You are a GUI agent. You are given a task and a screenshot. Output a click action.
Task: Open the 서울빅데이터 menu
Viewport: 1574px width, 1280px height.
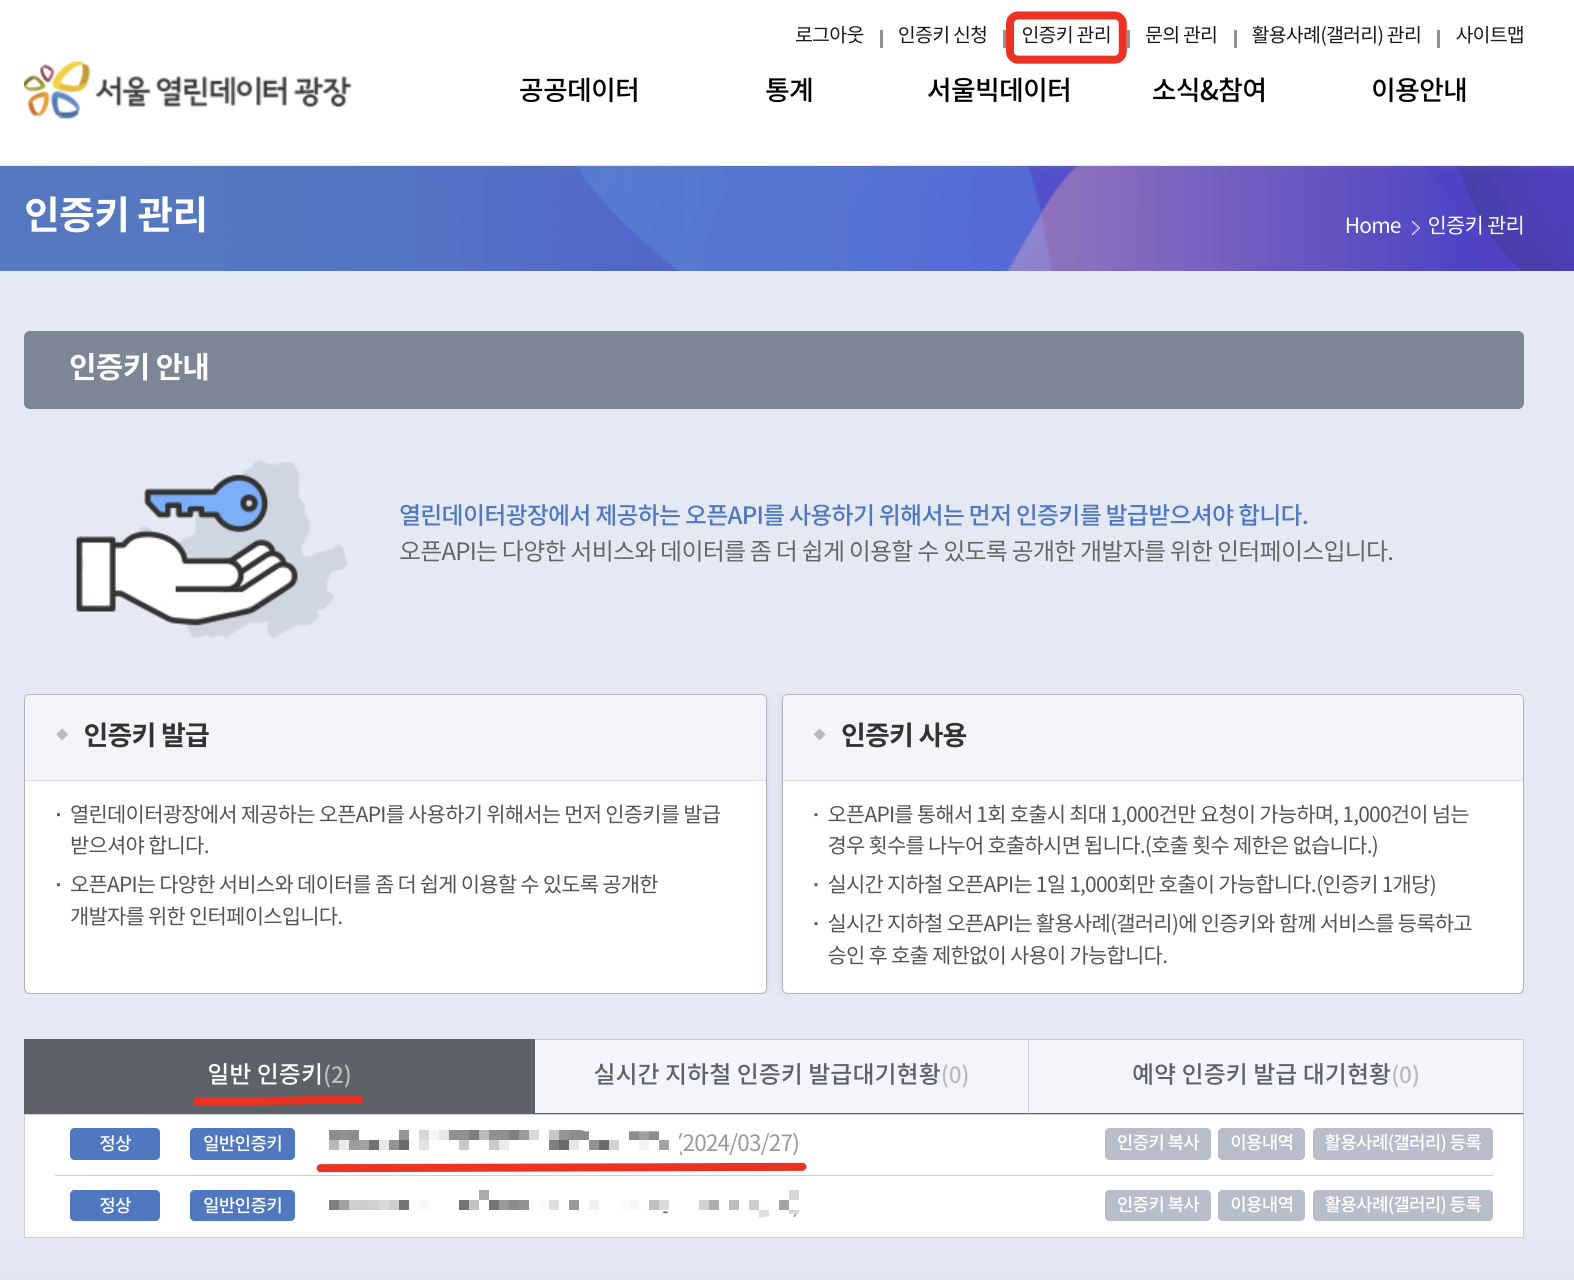(999, 90)
